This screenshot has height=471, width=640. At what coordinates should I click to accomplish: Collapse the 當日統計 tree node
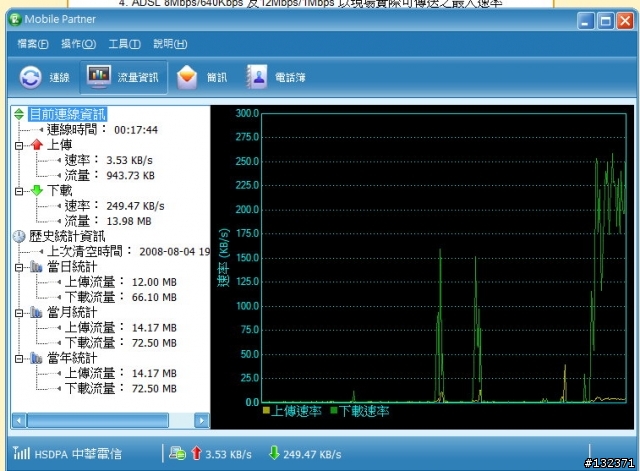19,268
